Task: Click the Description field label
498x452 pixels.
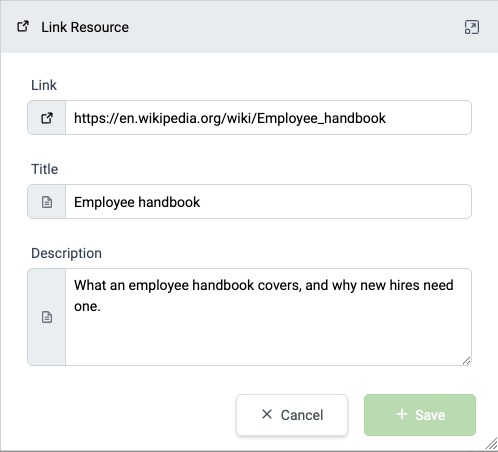Action: pyautogui.click(x=66, y=253)
